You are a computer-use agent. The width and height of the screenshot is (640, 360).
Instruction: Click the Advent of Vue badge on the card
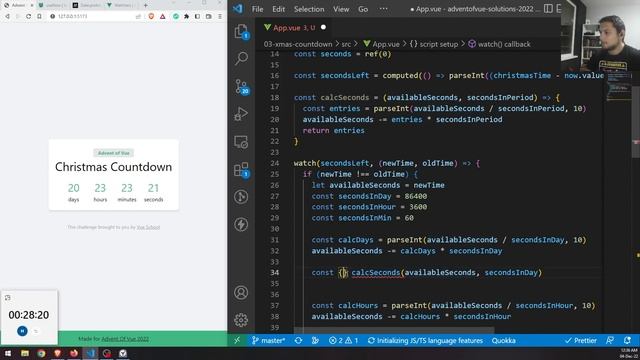113,153
